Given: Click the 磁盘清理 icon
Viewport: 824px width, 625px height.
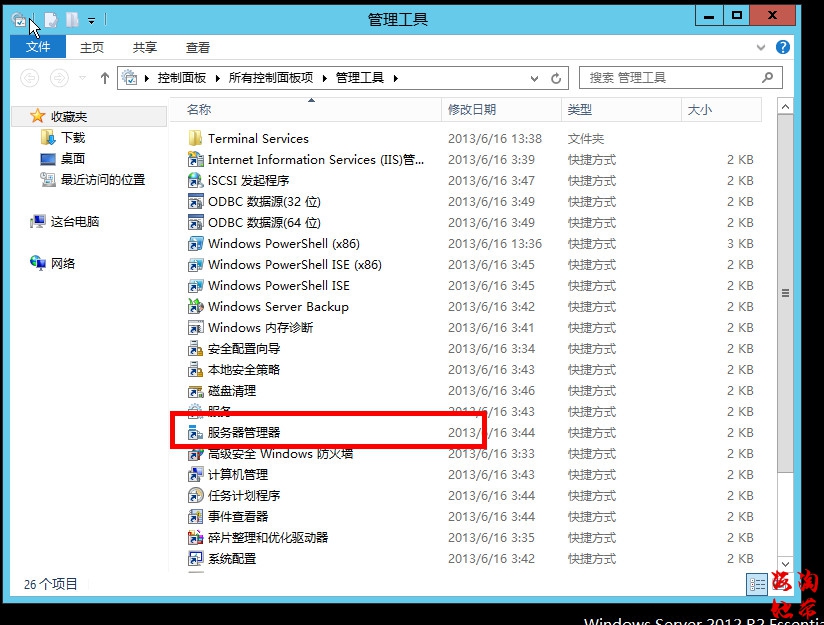Looking at the screenshot, I should coord(195,391).
